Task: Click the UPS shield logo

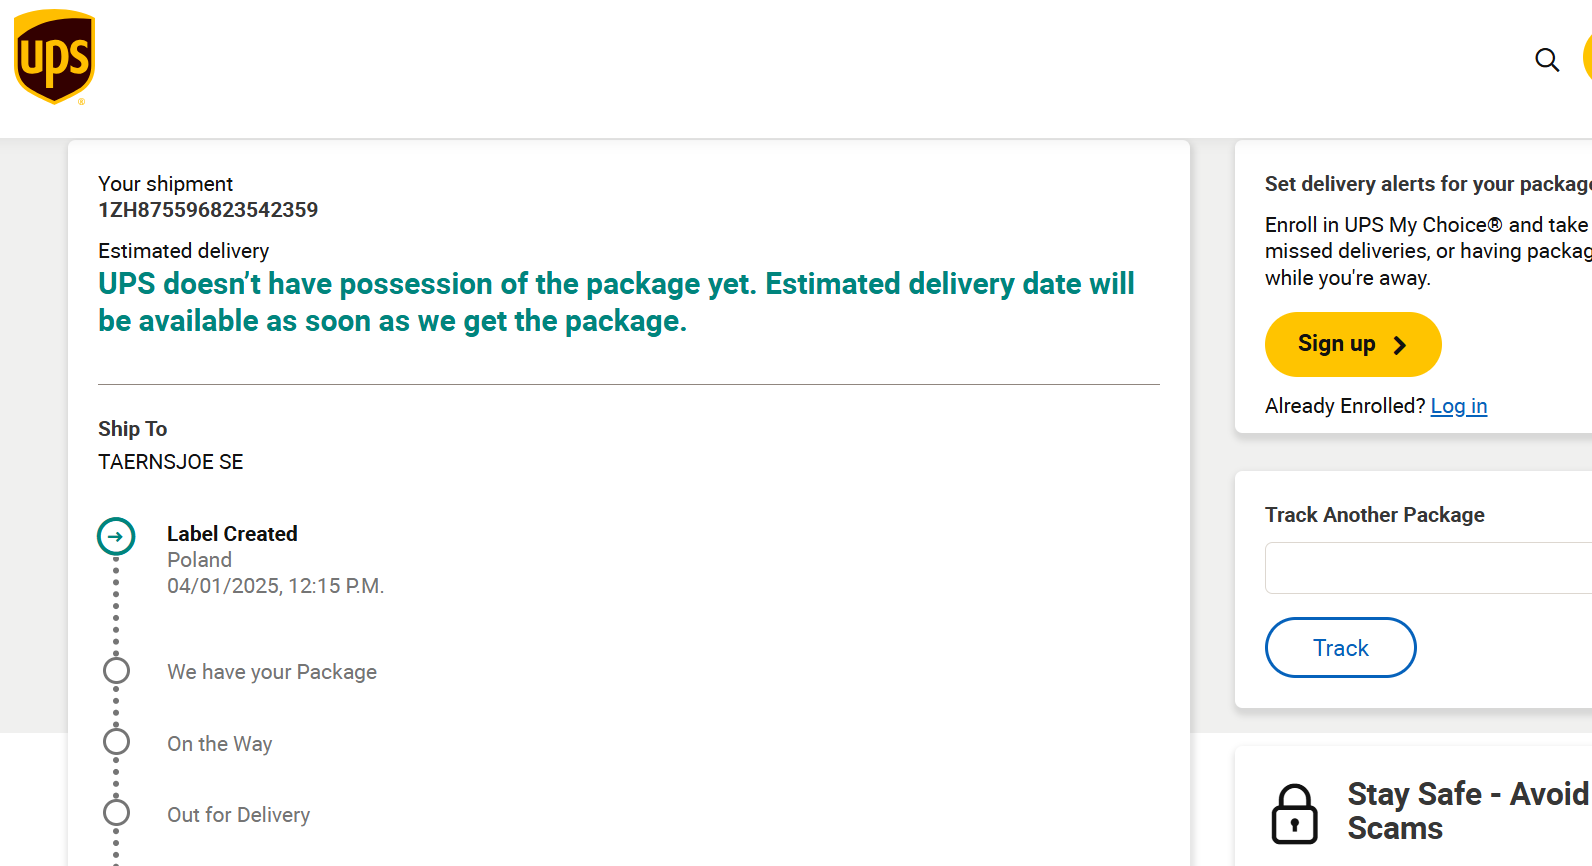Action: (x=54, y=57)
